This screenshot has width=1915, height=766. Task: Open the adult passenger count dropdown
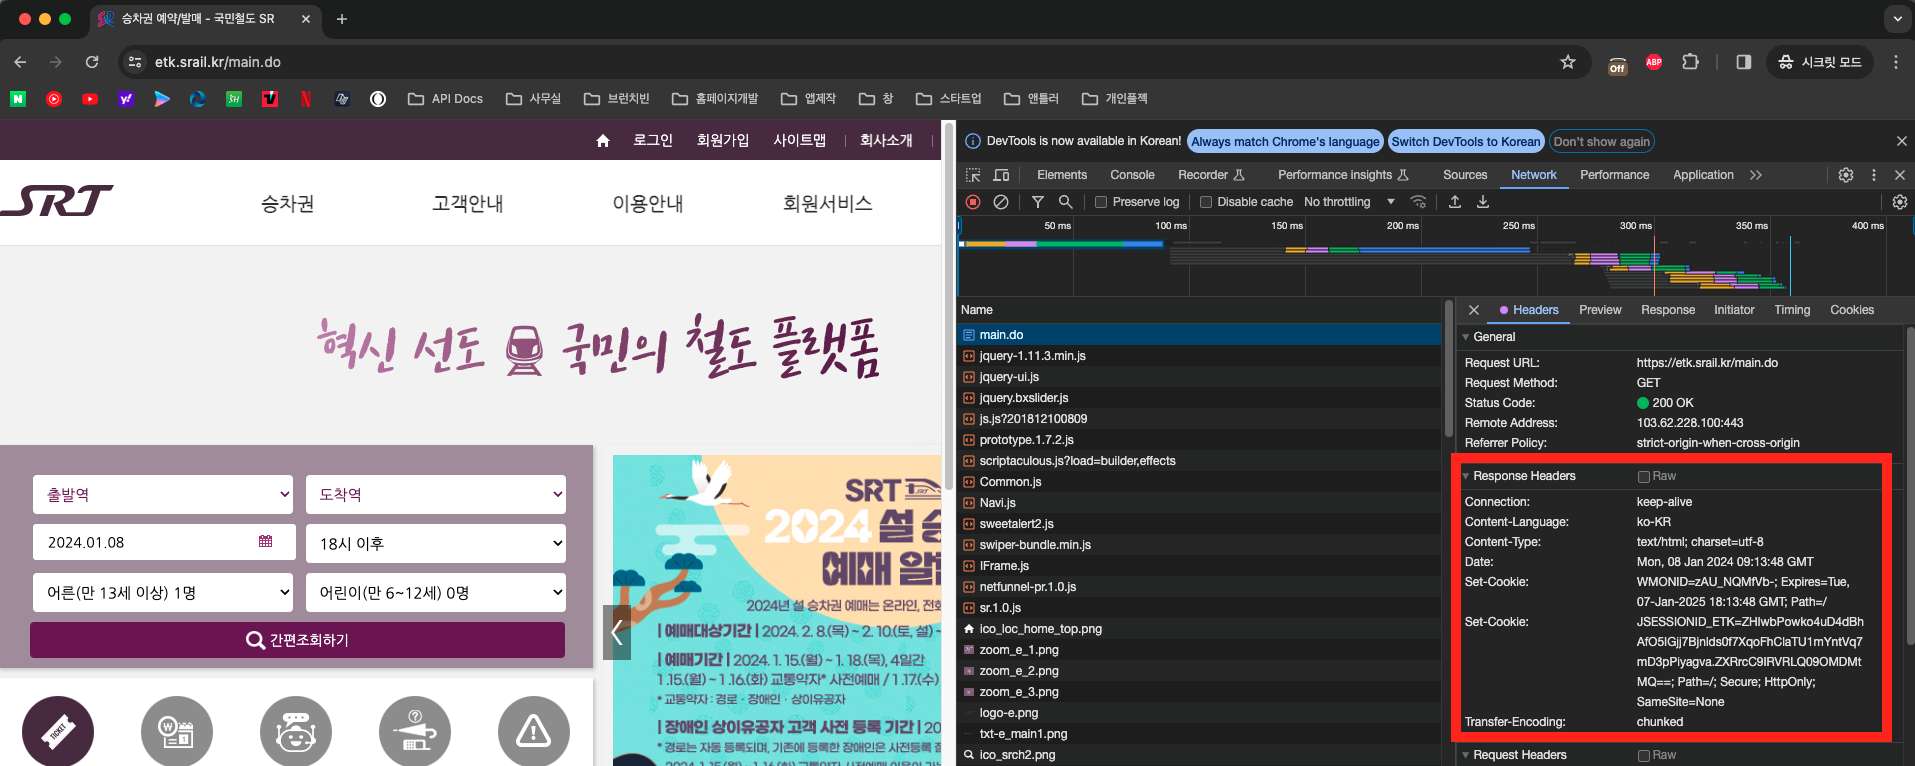(x=163, y=592)
